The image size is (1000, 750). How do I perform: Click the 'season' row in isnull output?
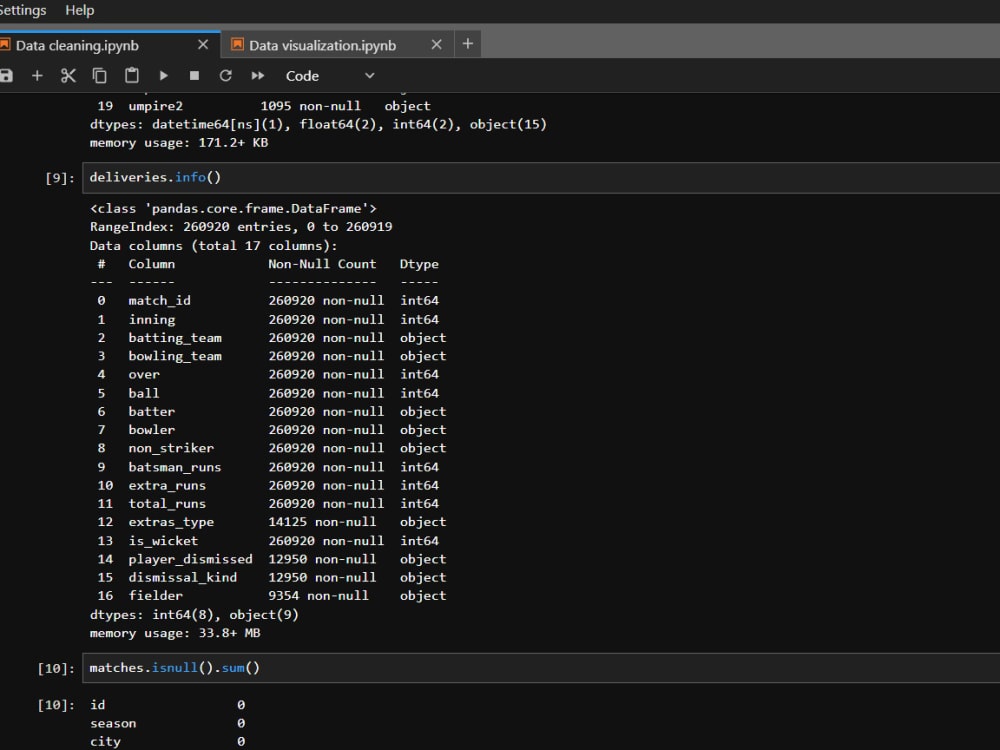(168, 723)
